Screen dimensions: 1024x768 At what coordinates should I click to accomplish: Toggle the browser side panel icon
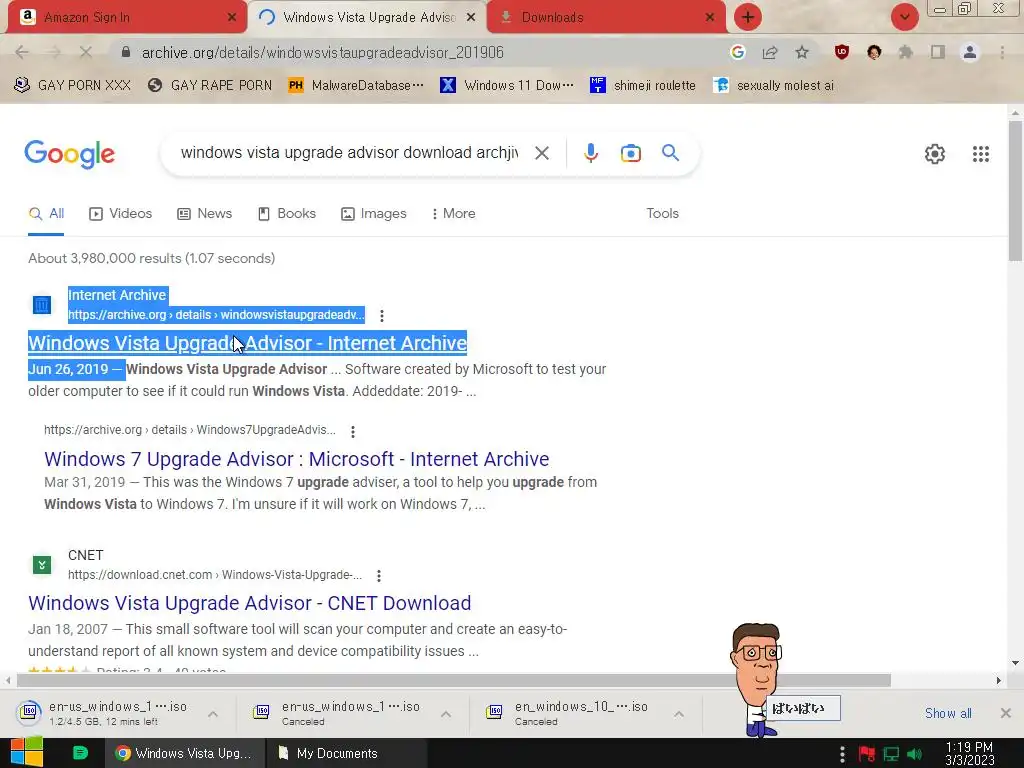coord(938,52)
